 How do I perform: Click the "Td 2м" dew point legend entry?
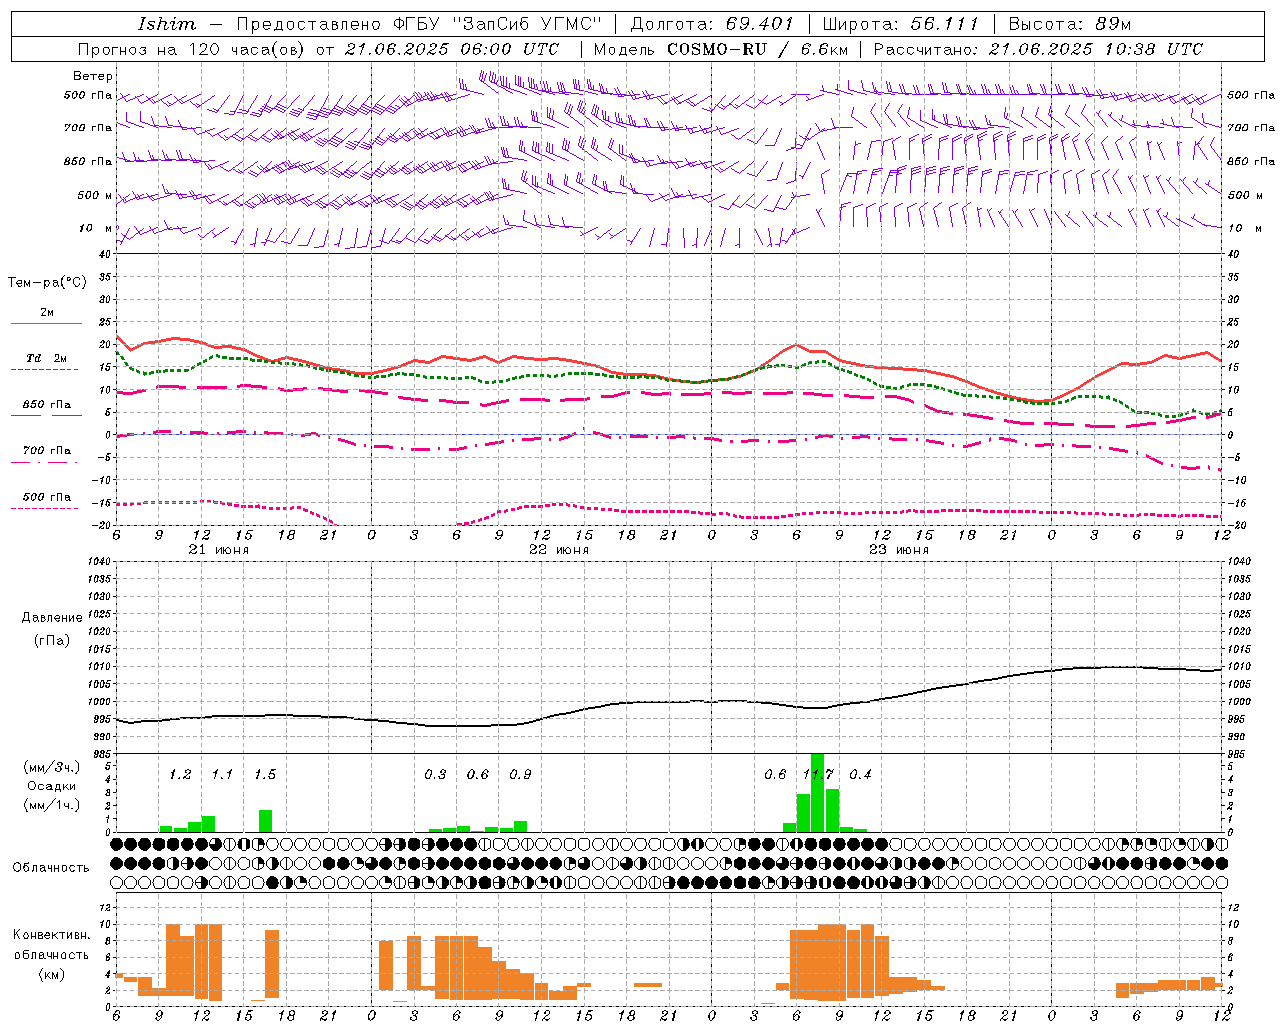click(x=47, y=358)
